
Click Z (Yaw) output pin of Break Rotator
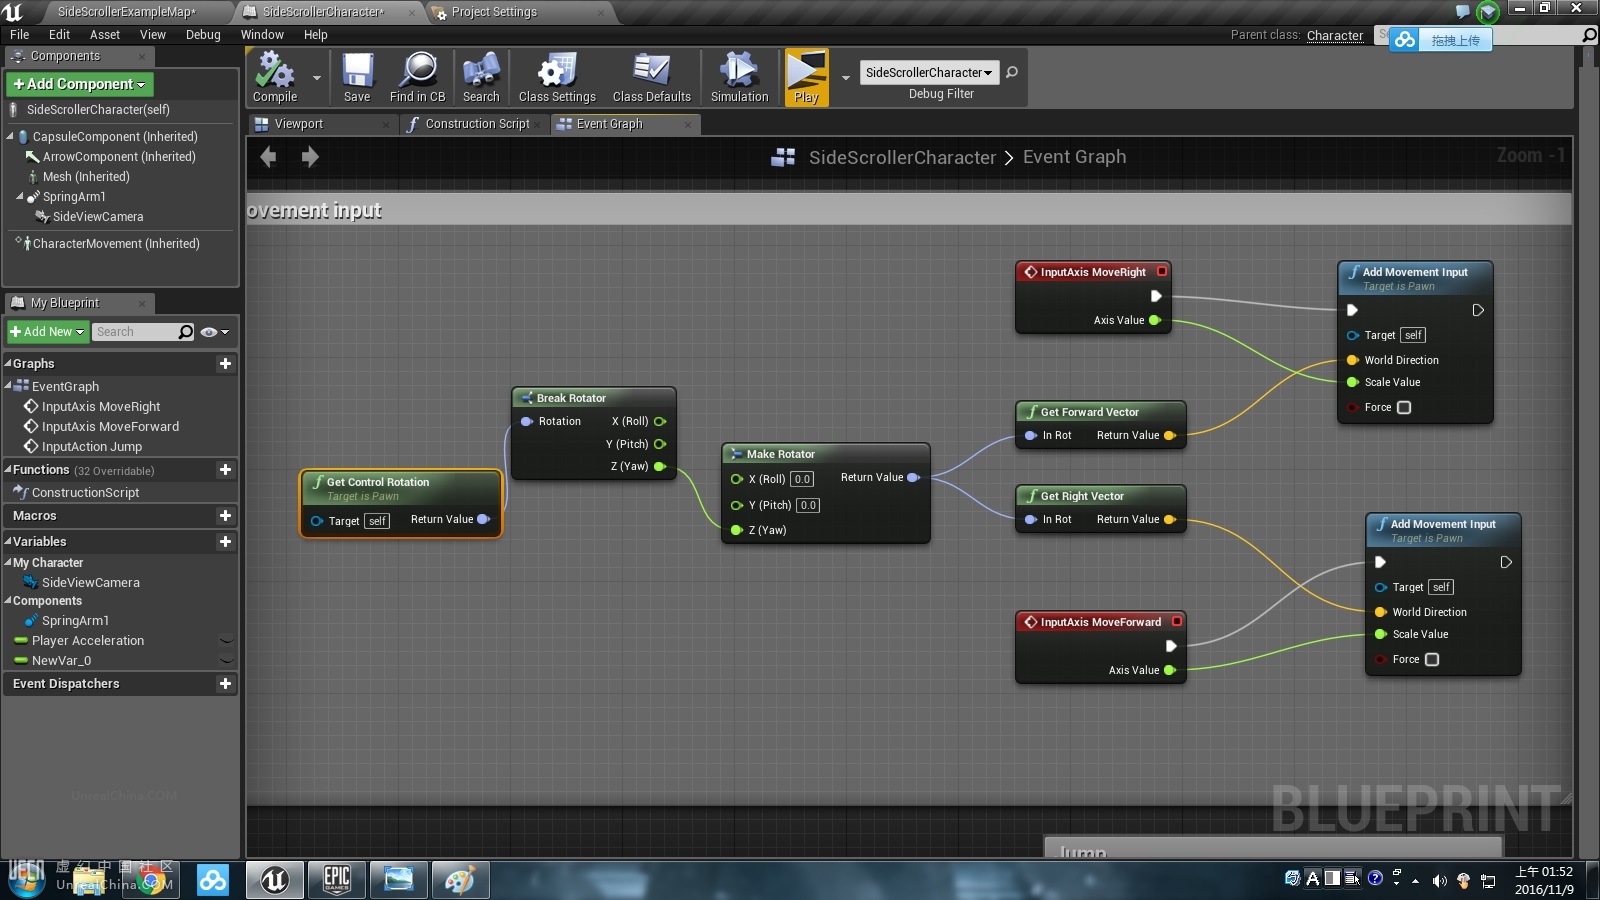coord(660,467)
